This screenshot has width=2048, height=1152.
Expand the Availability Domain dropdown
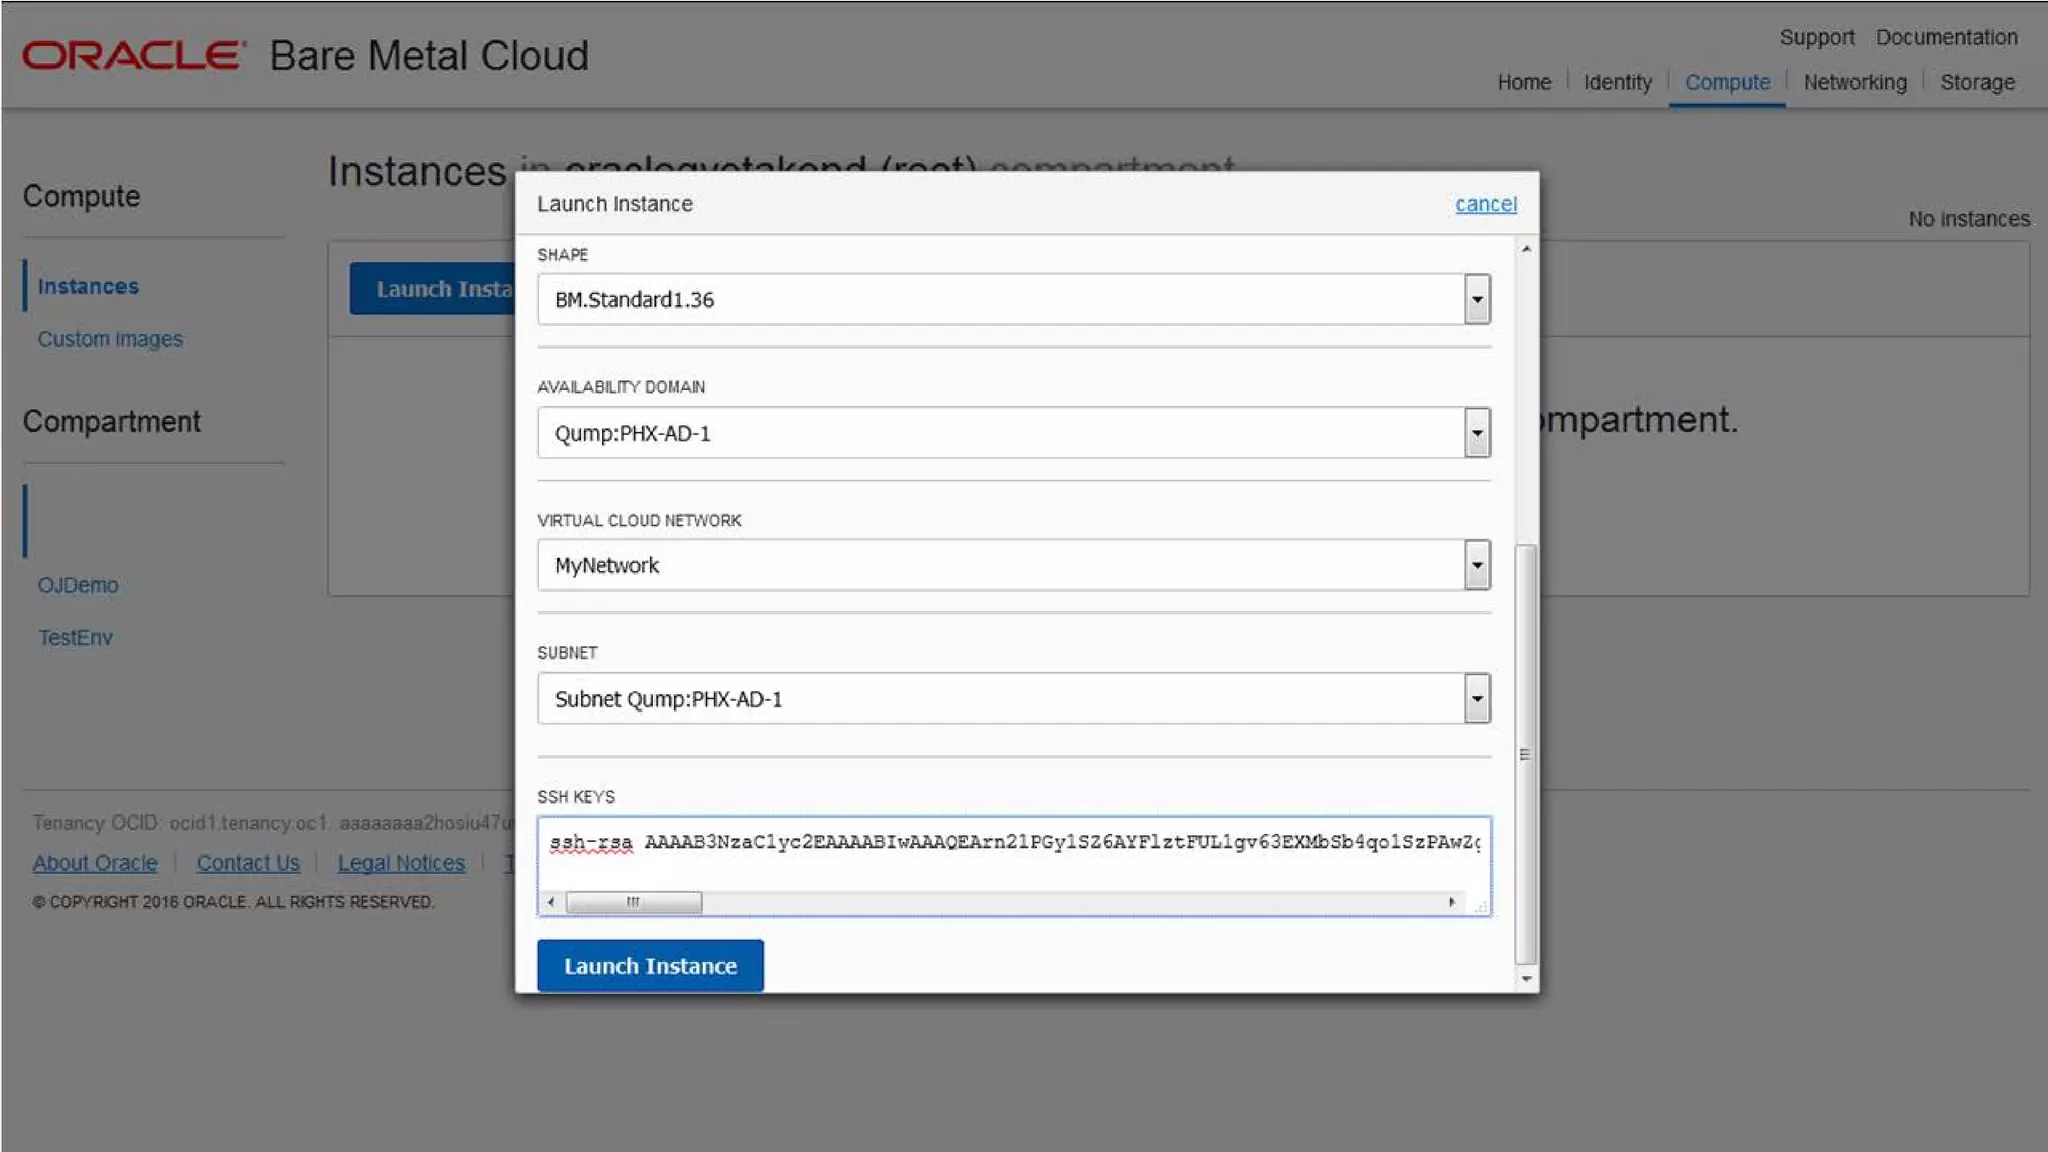[x=1476, y=433]
